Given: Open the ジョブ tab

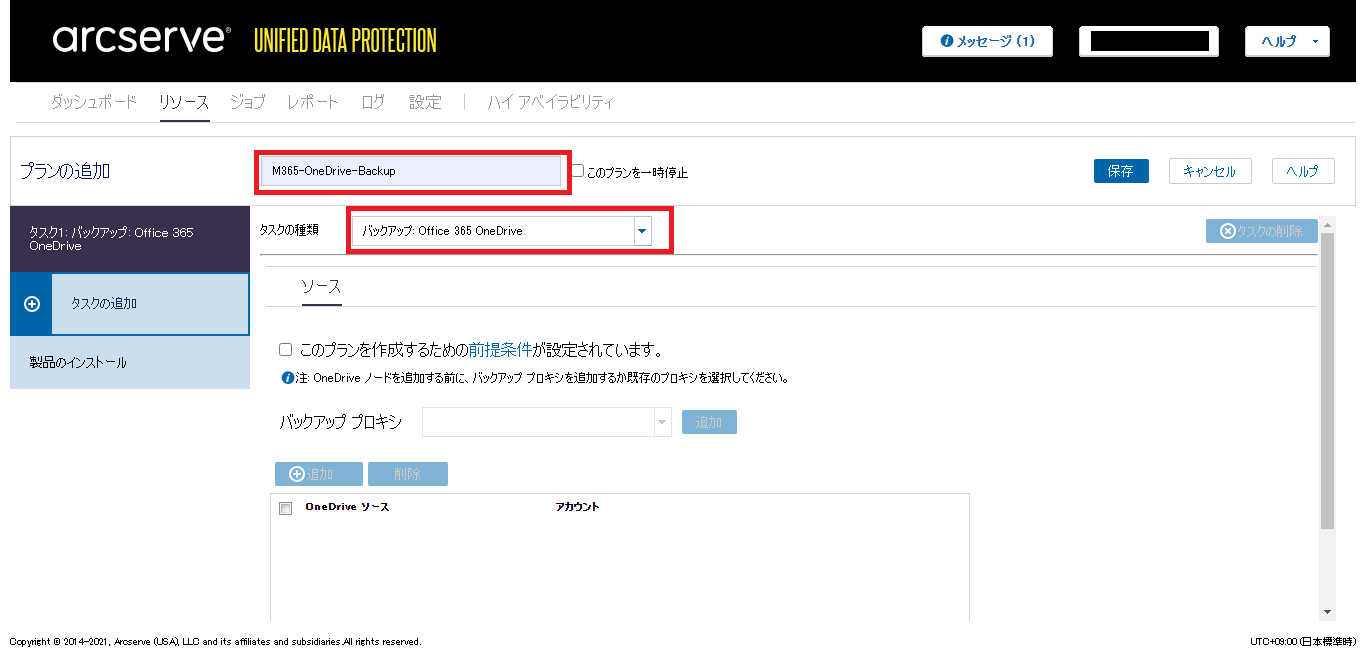Looking at the screenshot, I should click(248, 102).
